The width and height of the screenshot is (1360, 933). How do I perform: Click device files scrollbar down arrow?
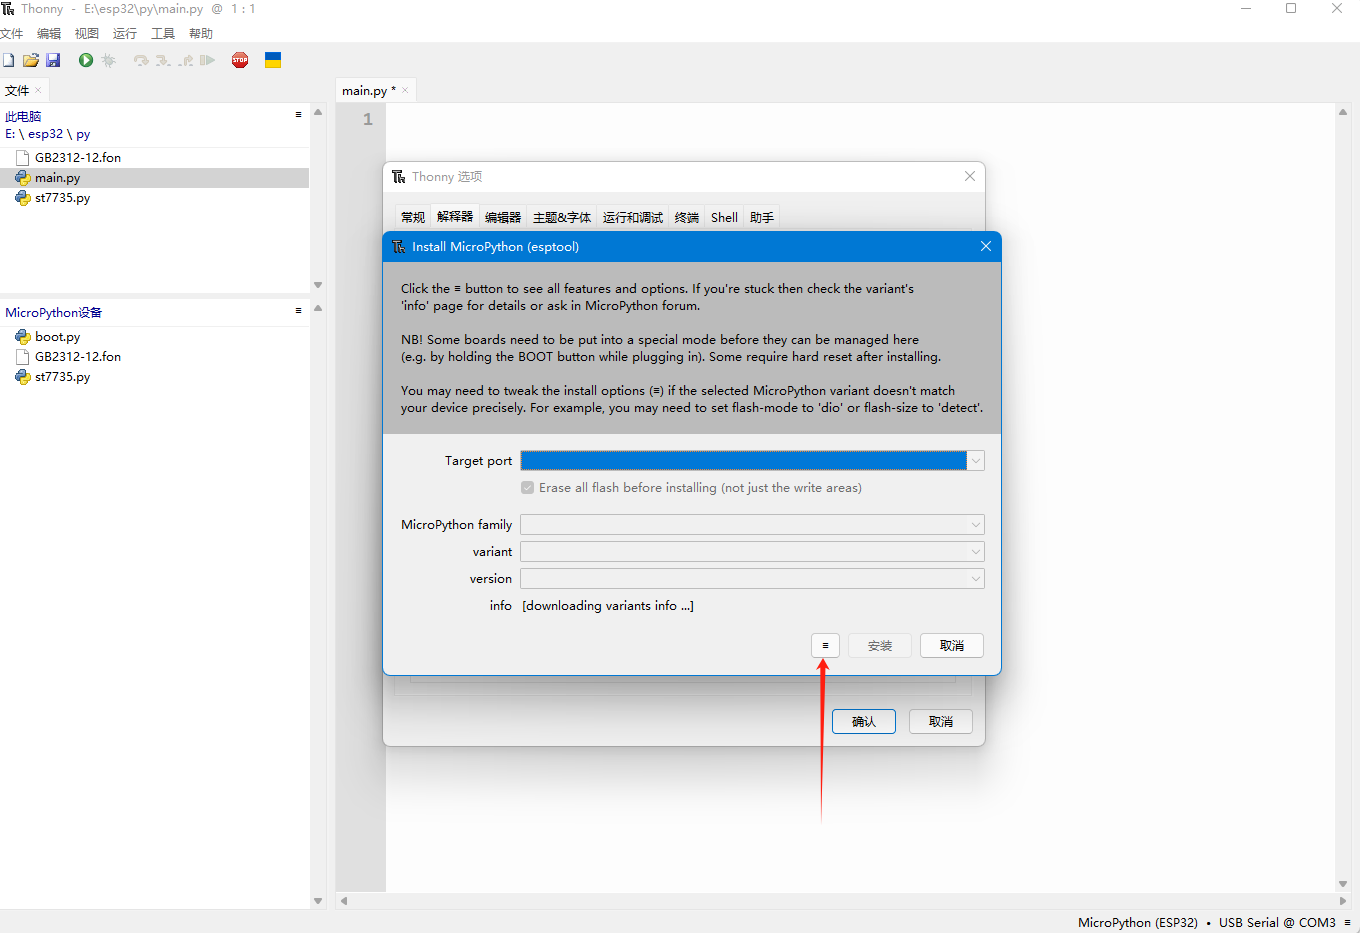point(318,900)
